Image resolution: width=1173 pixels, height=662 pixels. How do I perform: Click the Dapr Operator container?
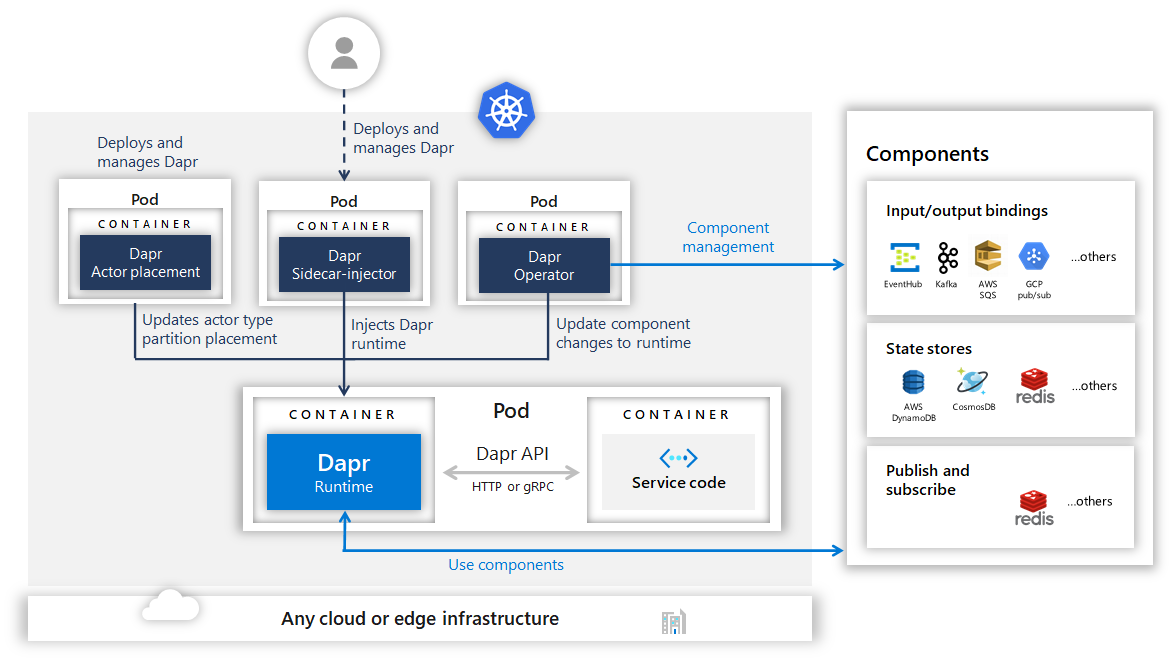(544, 264)
